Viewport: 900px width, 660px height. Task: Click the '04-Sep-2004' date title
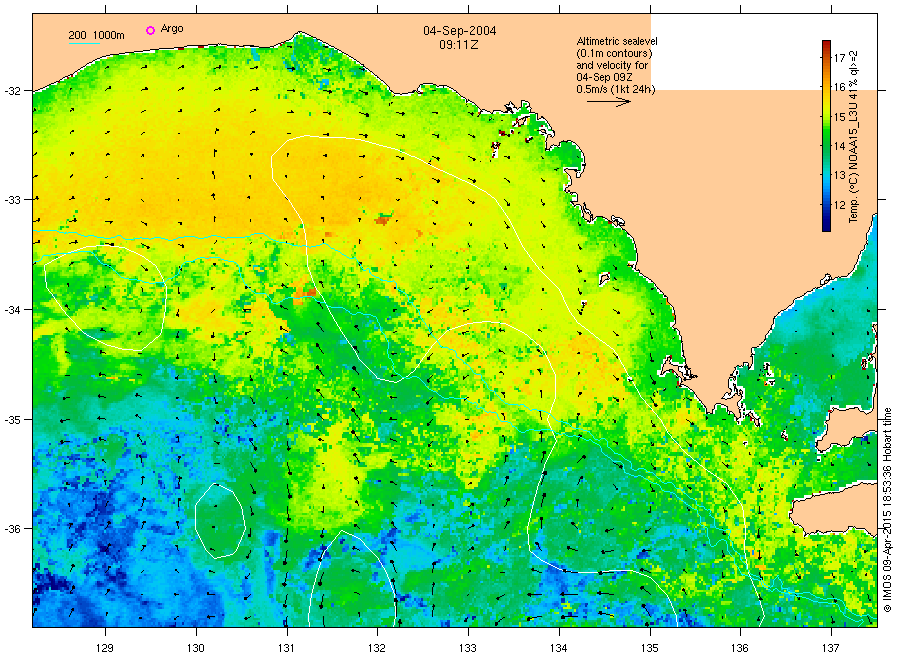pos(460,31)
